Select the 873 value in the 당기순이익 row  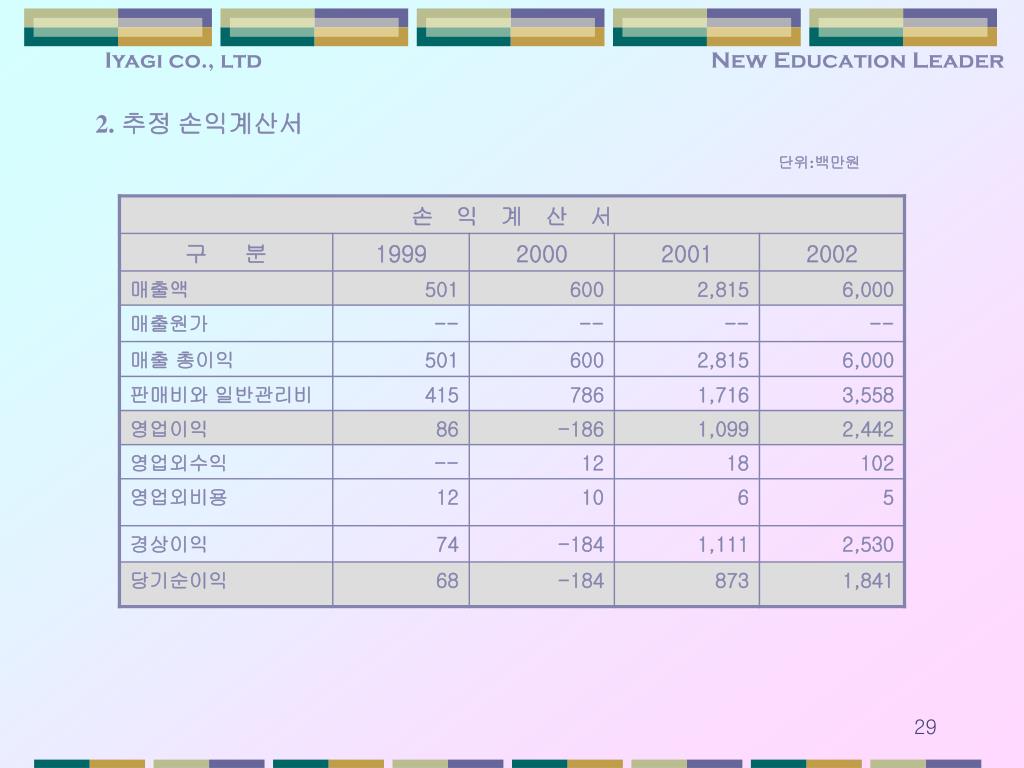pyautogui.click(x=731, y=581)
